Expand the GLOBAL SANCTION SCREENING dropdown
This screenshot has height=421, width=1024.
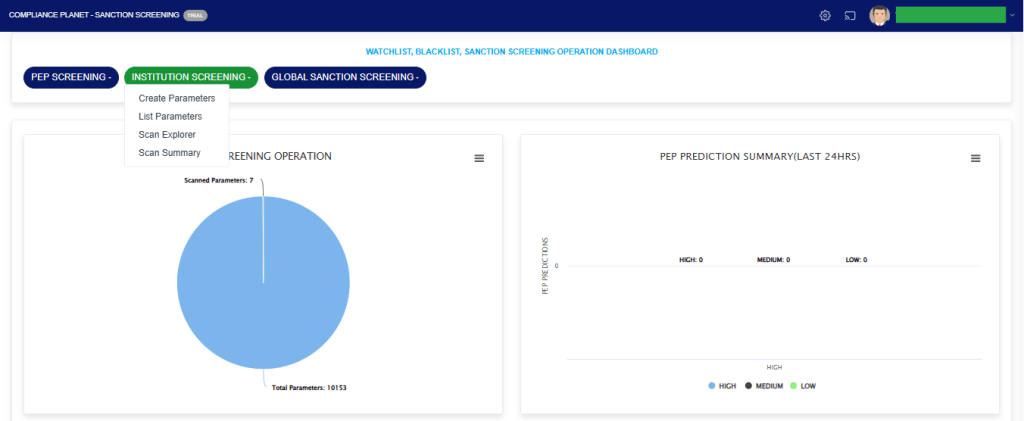click(x=345, y=77)
